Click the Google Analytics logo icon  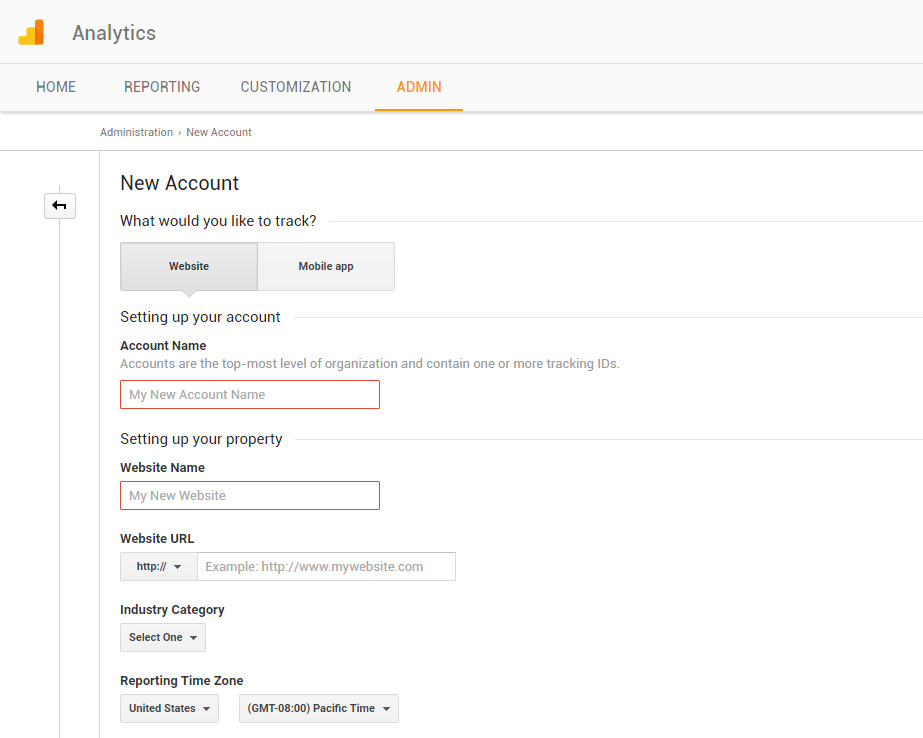pyautogui.click(x=31, y=32)
